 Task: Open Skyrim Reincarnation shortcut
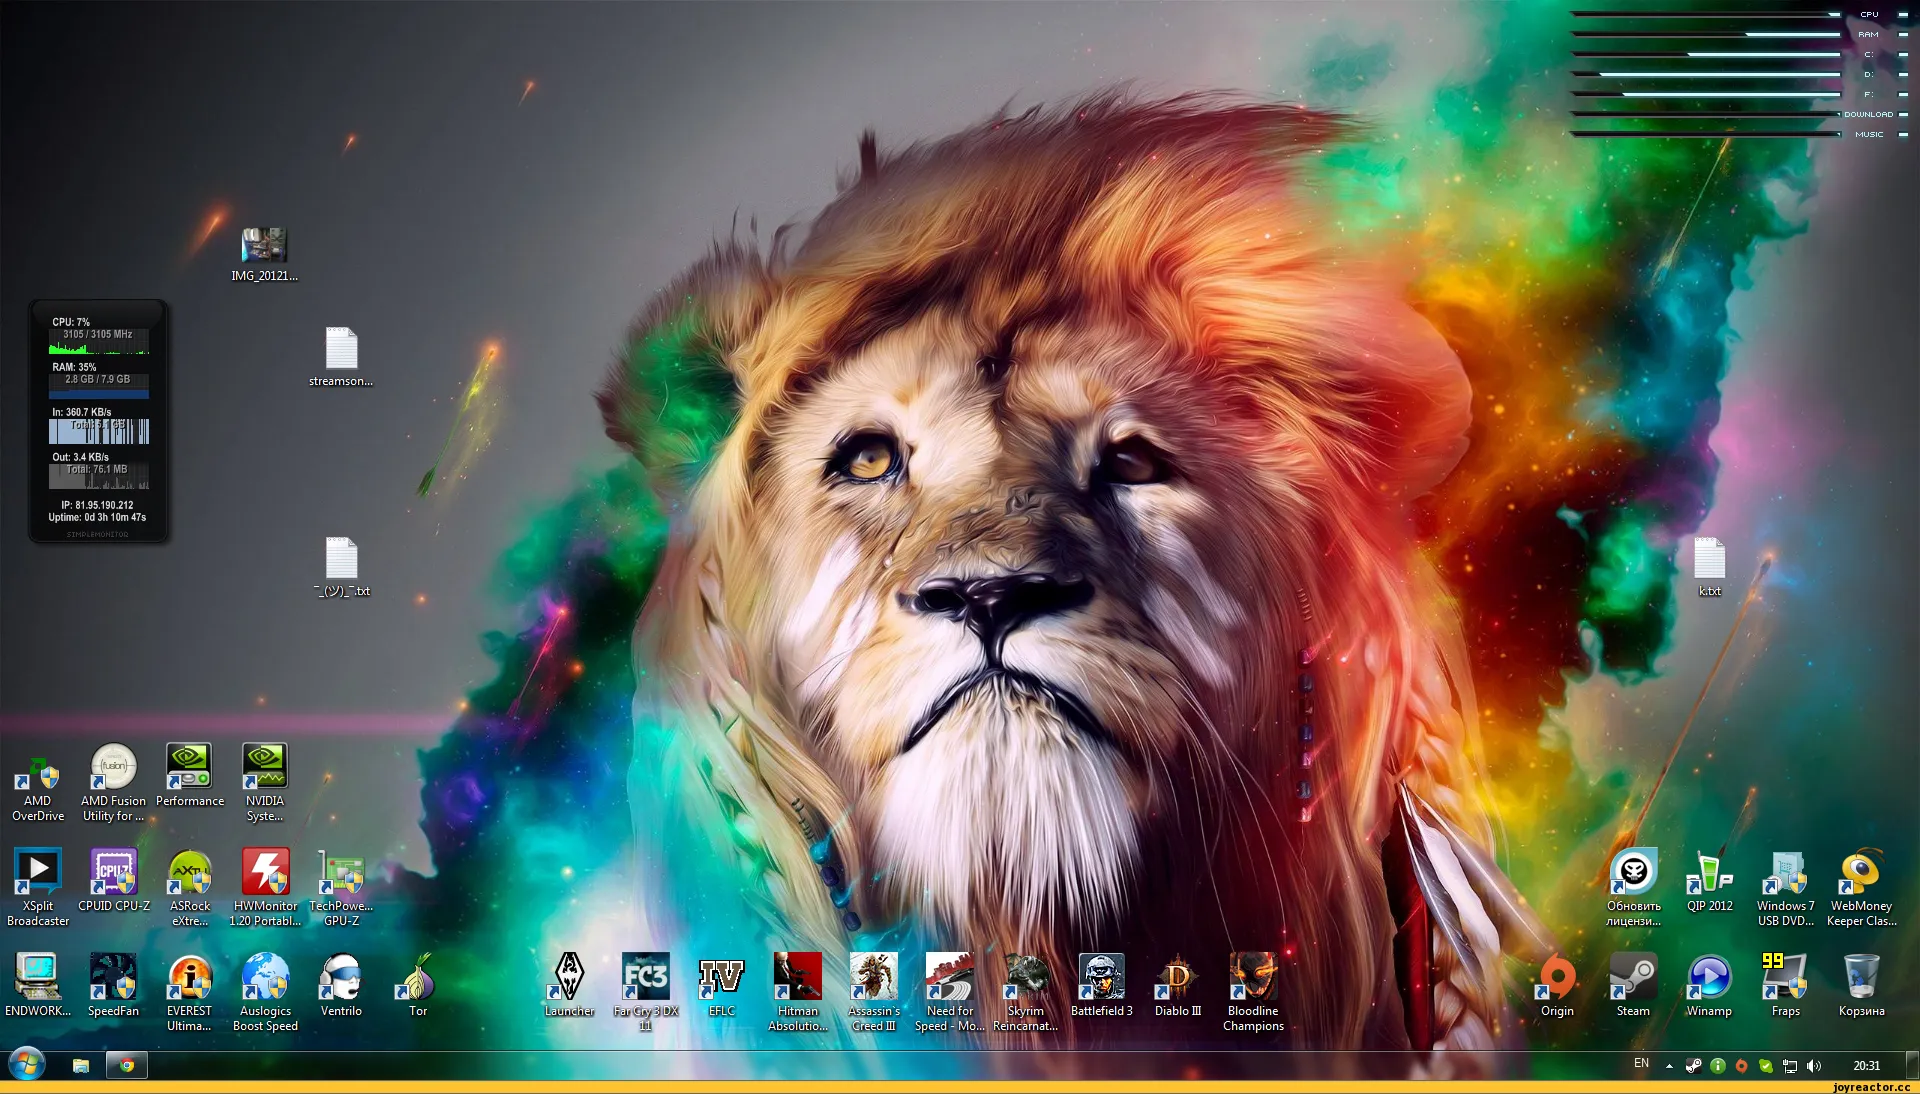point(1025,992)
